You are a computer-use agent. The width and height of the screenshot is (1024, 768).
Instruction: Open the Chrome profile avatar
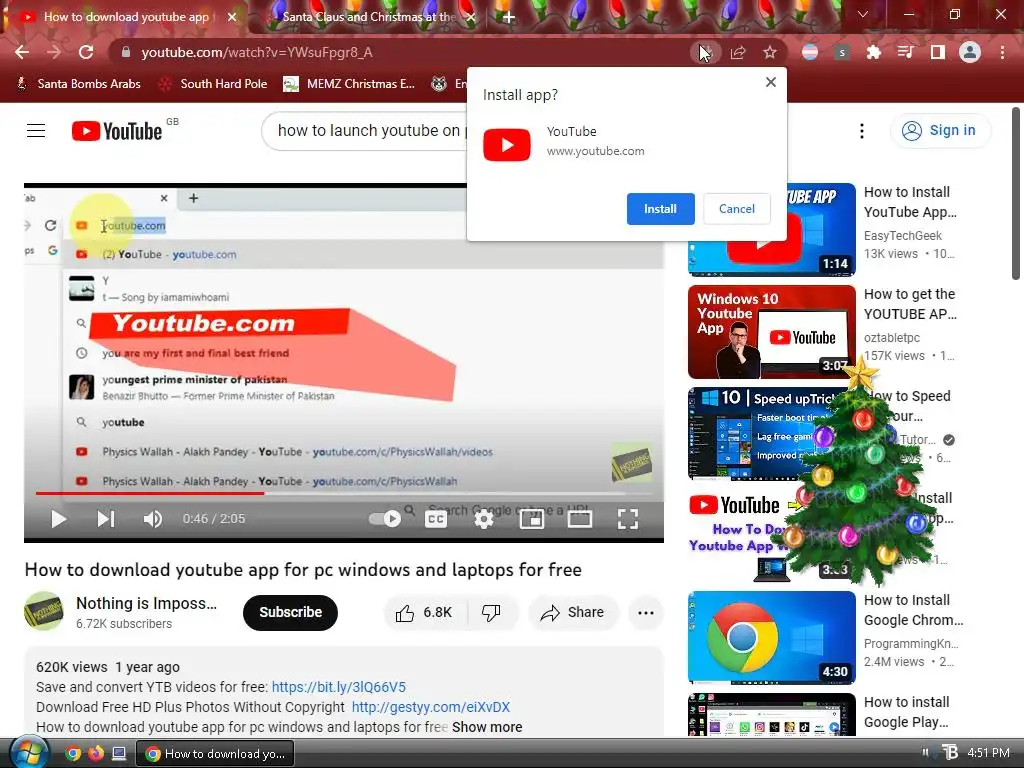[970, 52]
